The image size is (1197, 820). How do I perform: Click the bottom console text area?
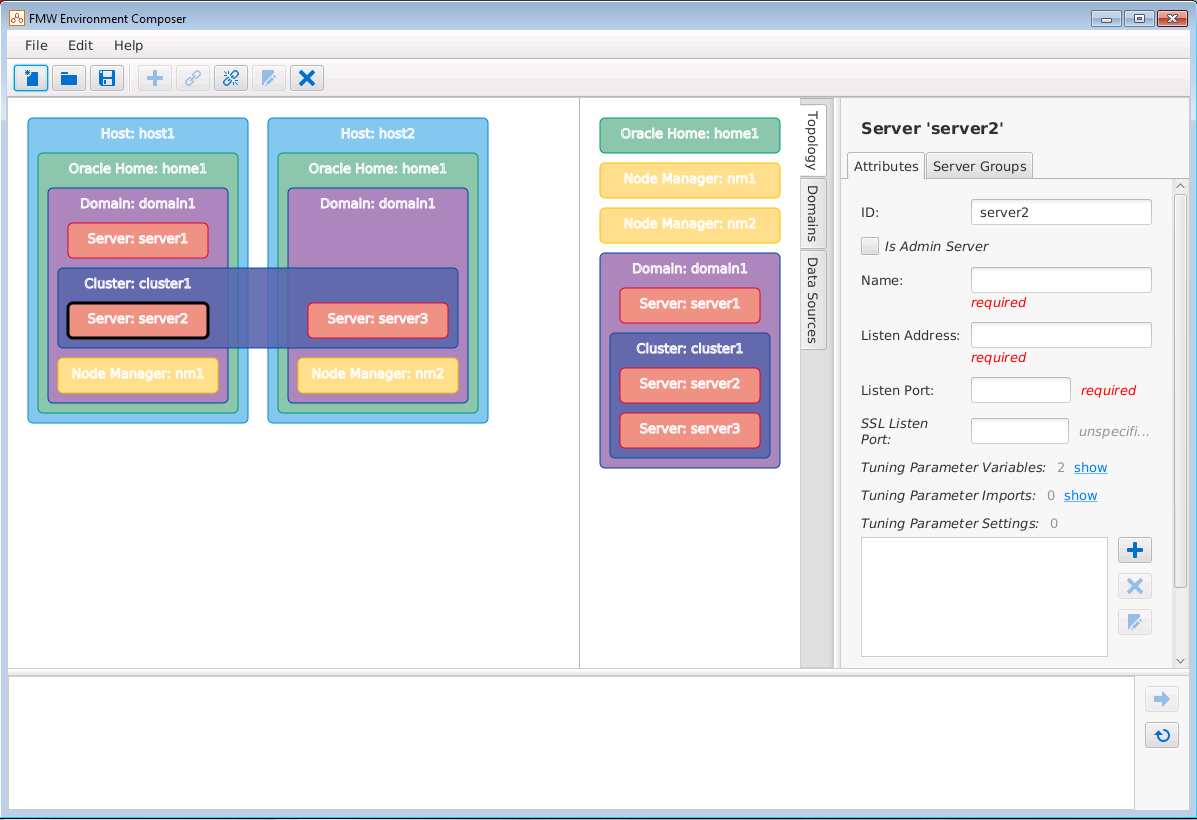pos(571,742)
